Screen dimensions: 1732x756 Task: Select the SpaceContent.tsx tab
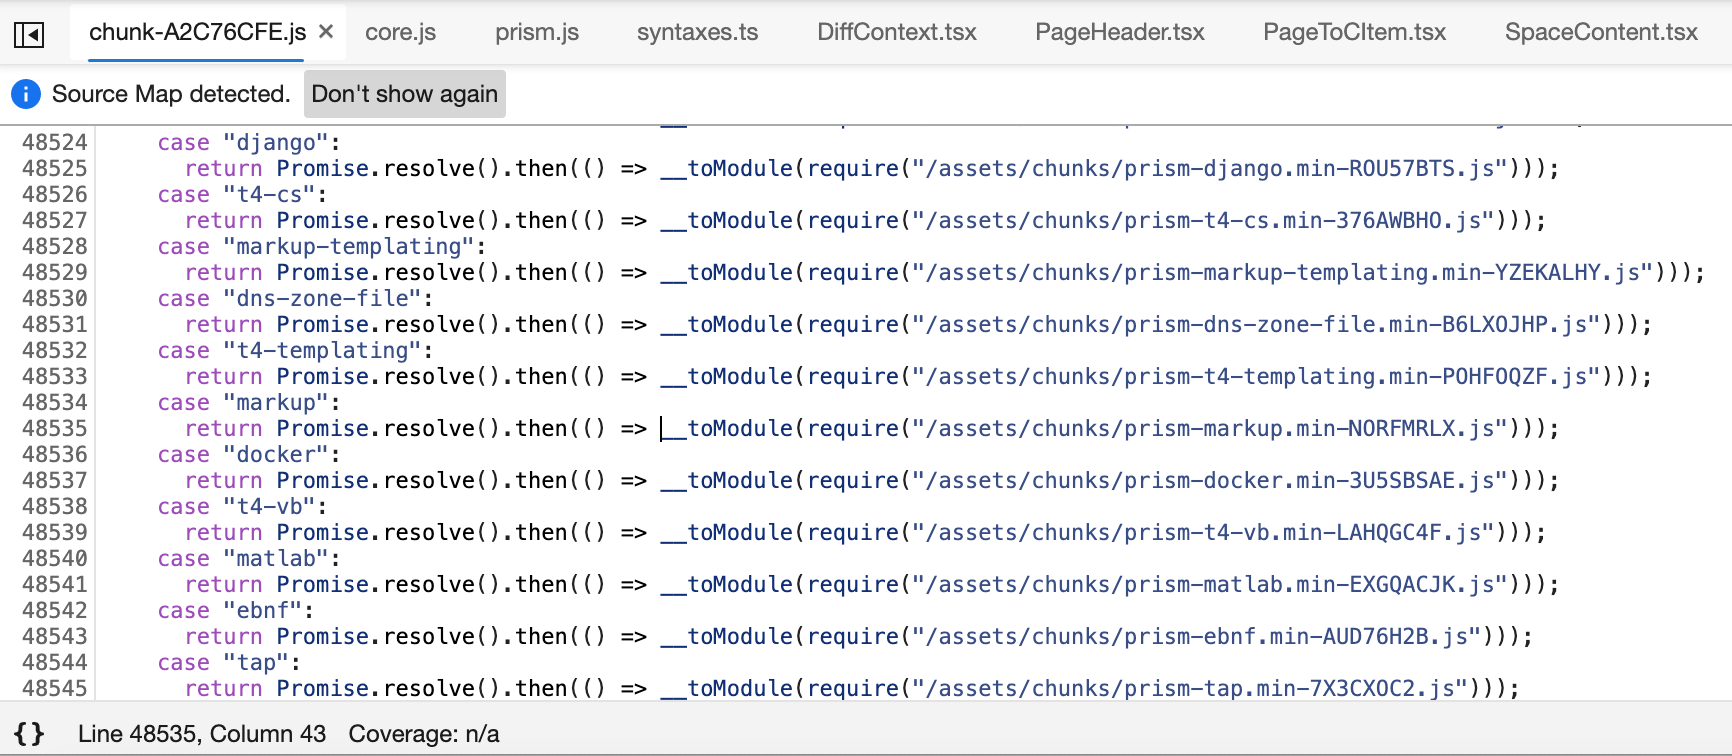(1601, 32)
